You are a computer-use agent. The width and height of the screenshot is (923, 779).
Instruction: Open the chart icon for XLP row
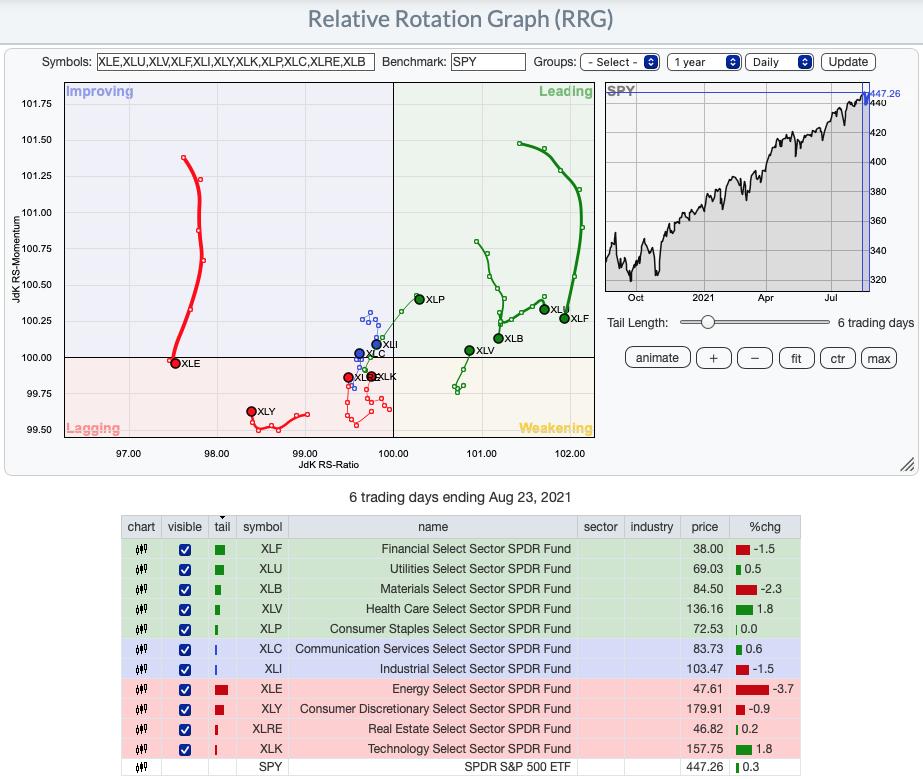click(141, 629)
